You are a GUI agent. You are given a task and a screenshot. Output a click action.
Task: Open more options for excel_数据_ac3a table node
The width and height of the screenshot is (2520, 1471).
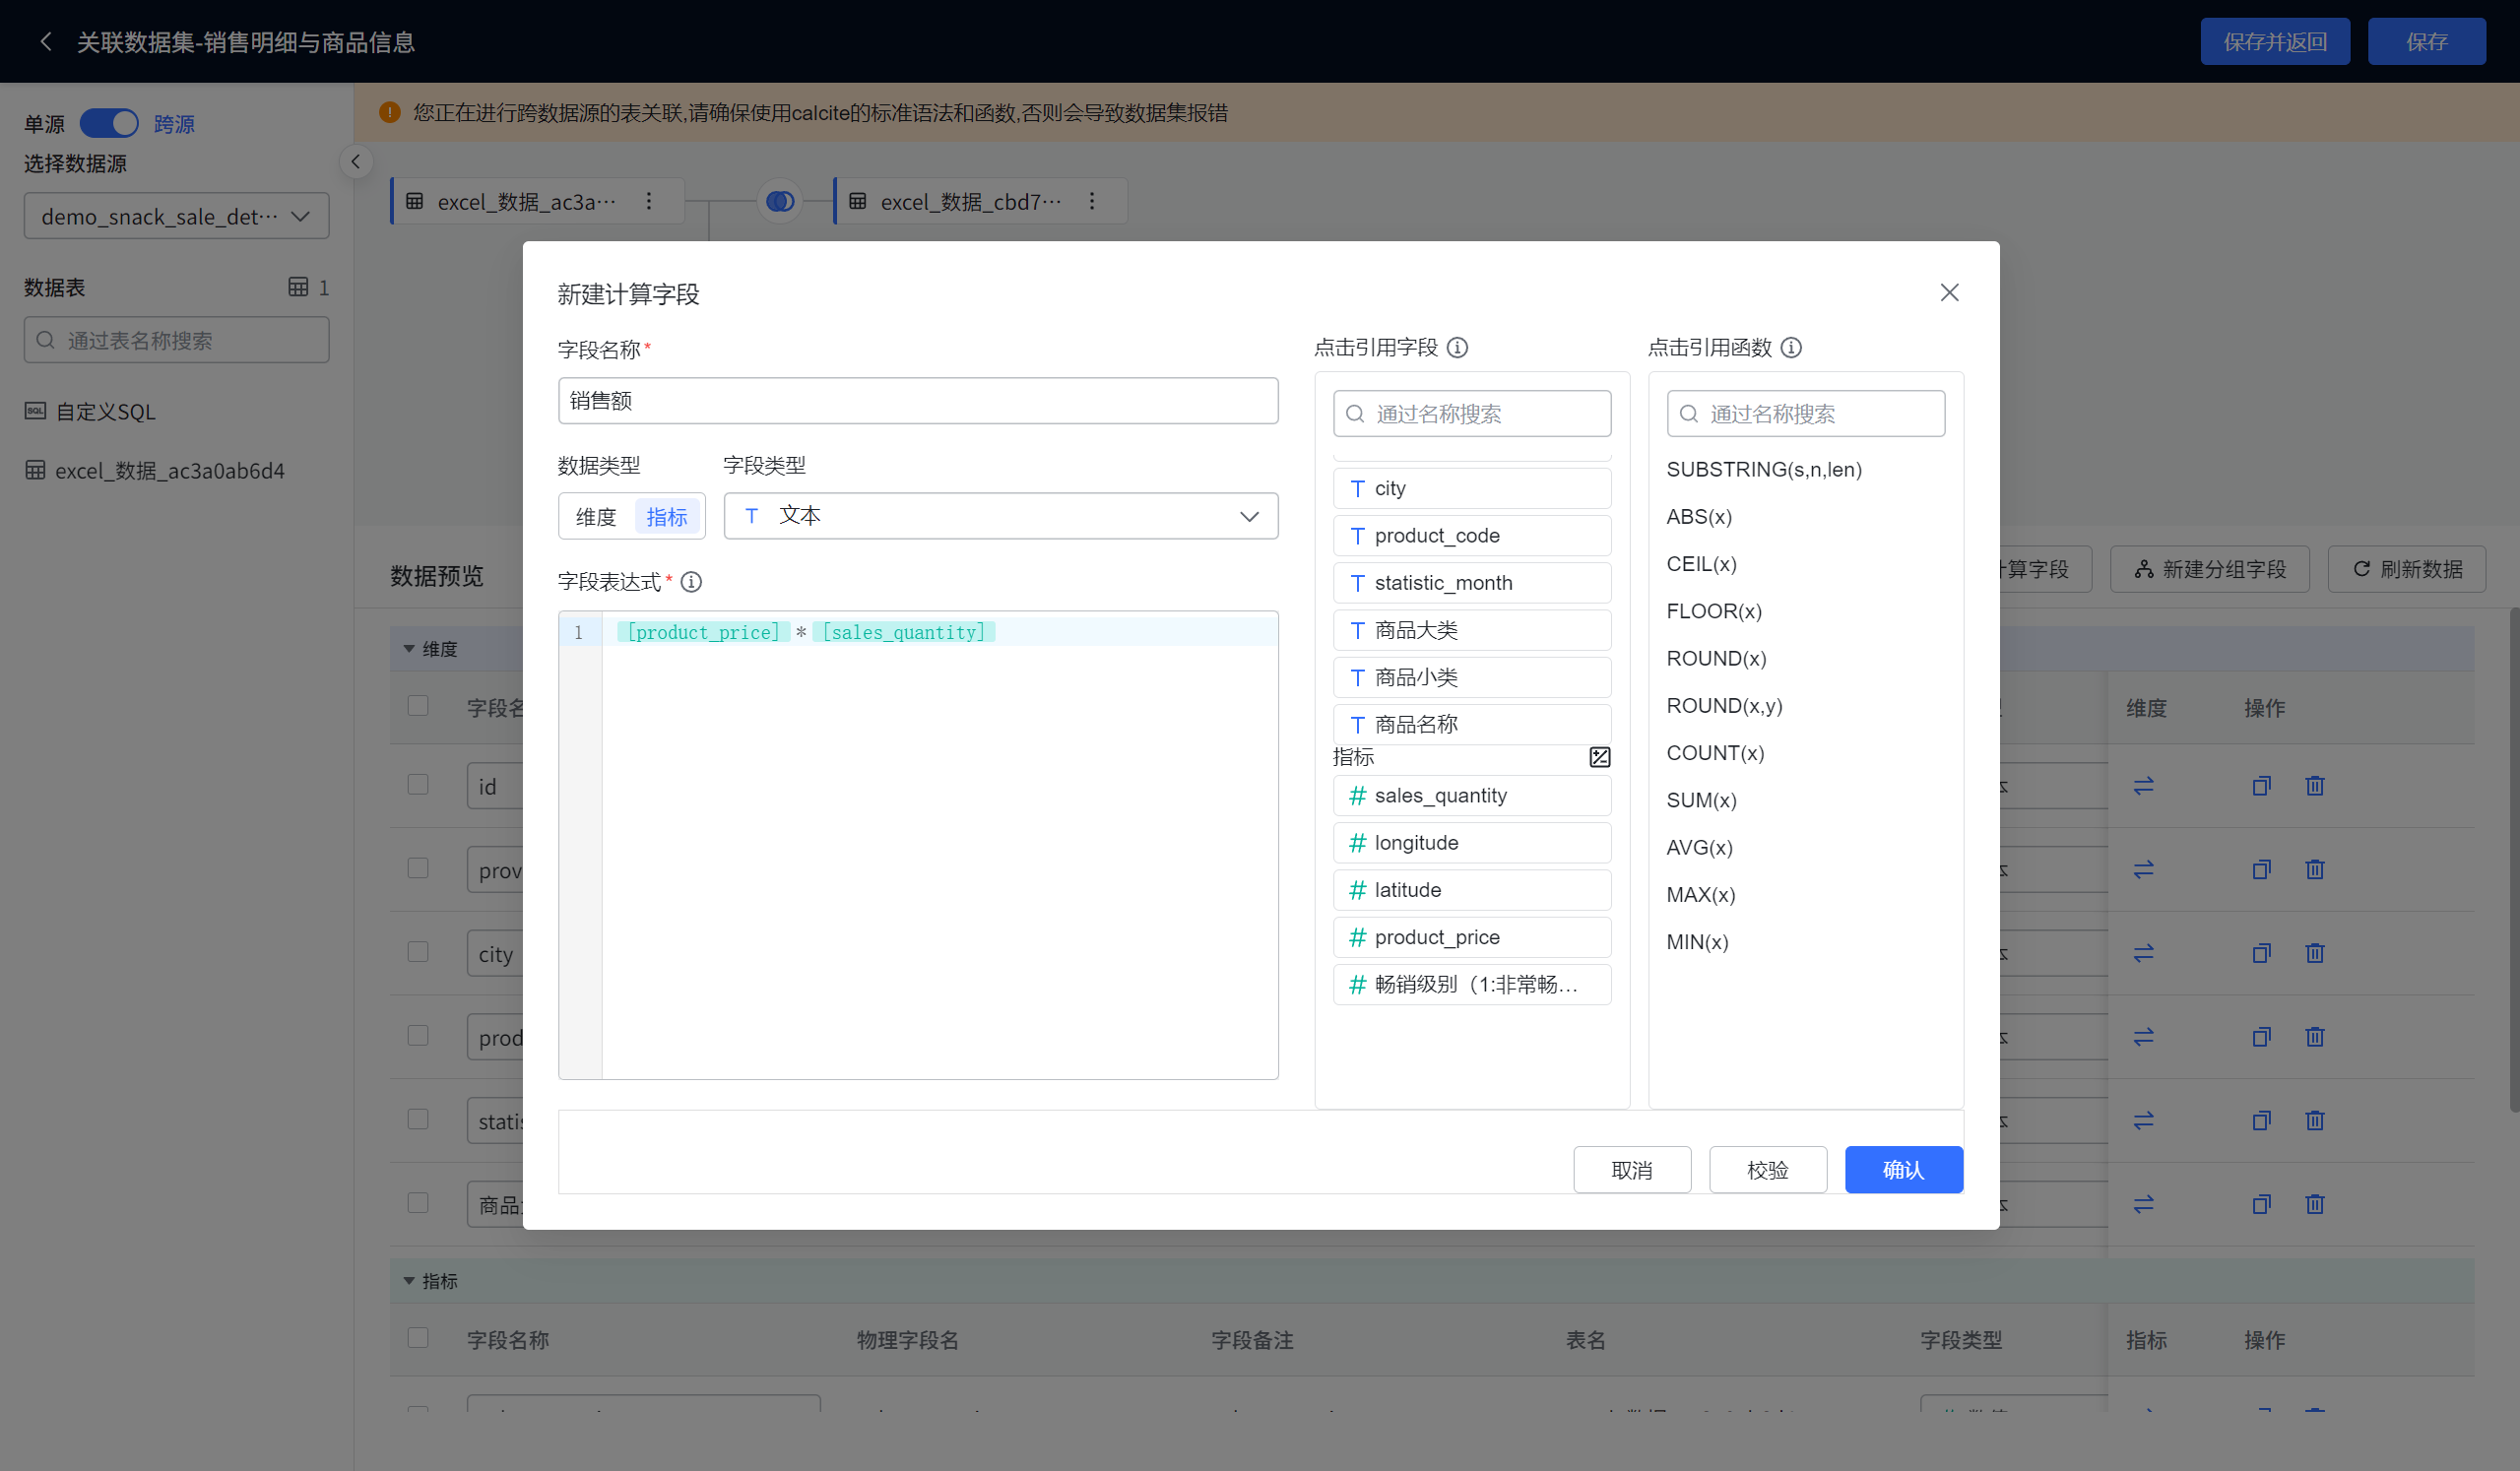pyautogui.click(x=649, y=202)
